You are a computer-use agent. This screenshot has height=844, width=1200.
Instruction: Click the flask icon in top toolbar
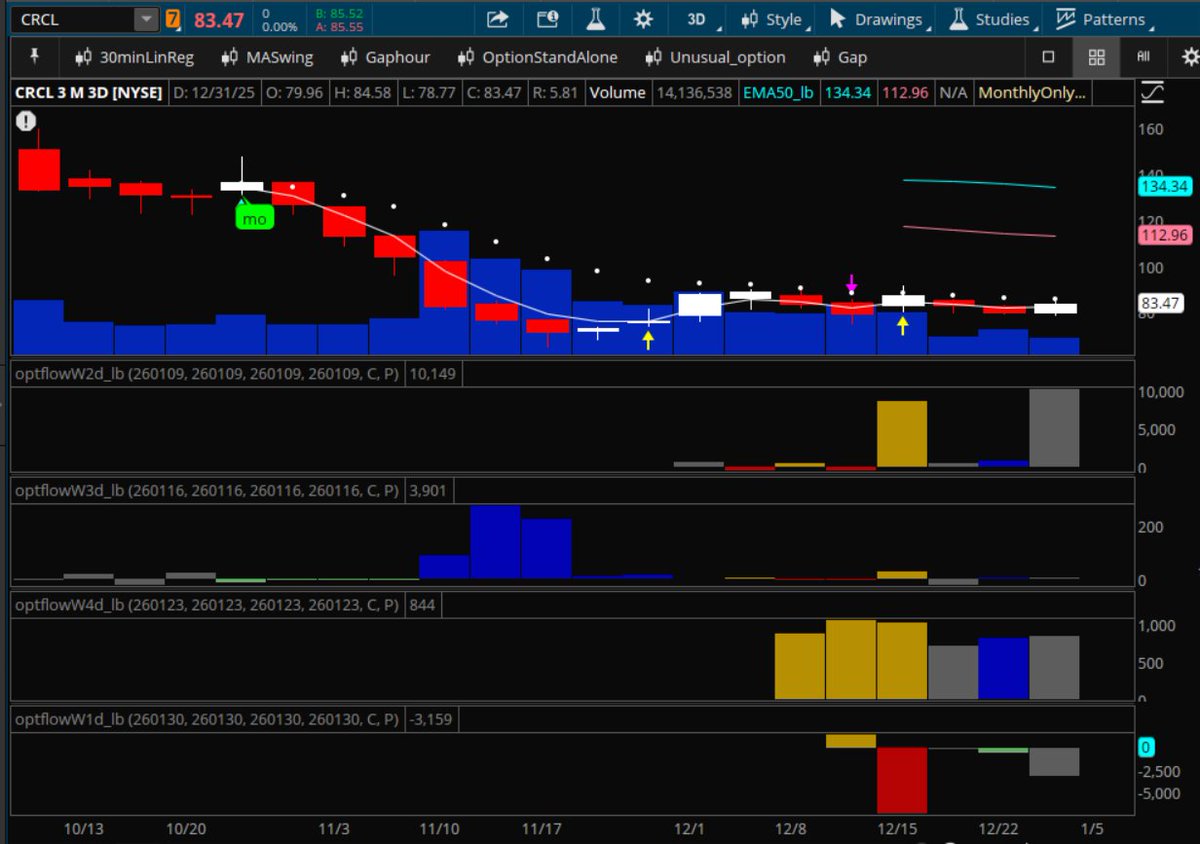point(596,19)
